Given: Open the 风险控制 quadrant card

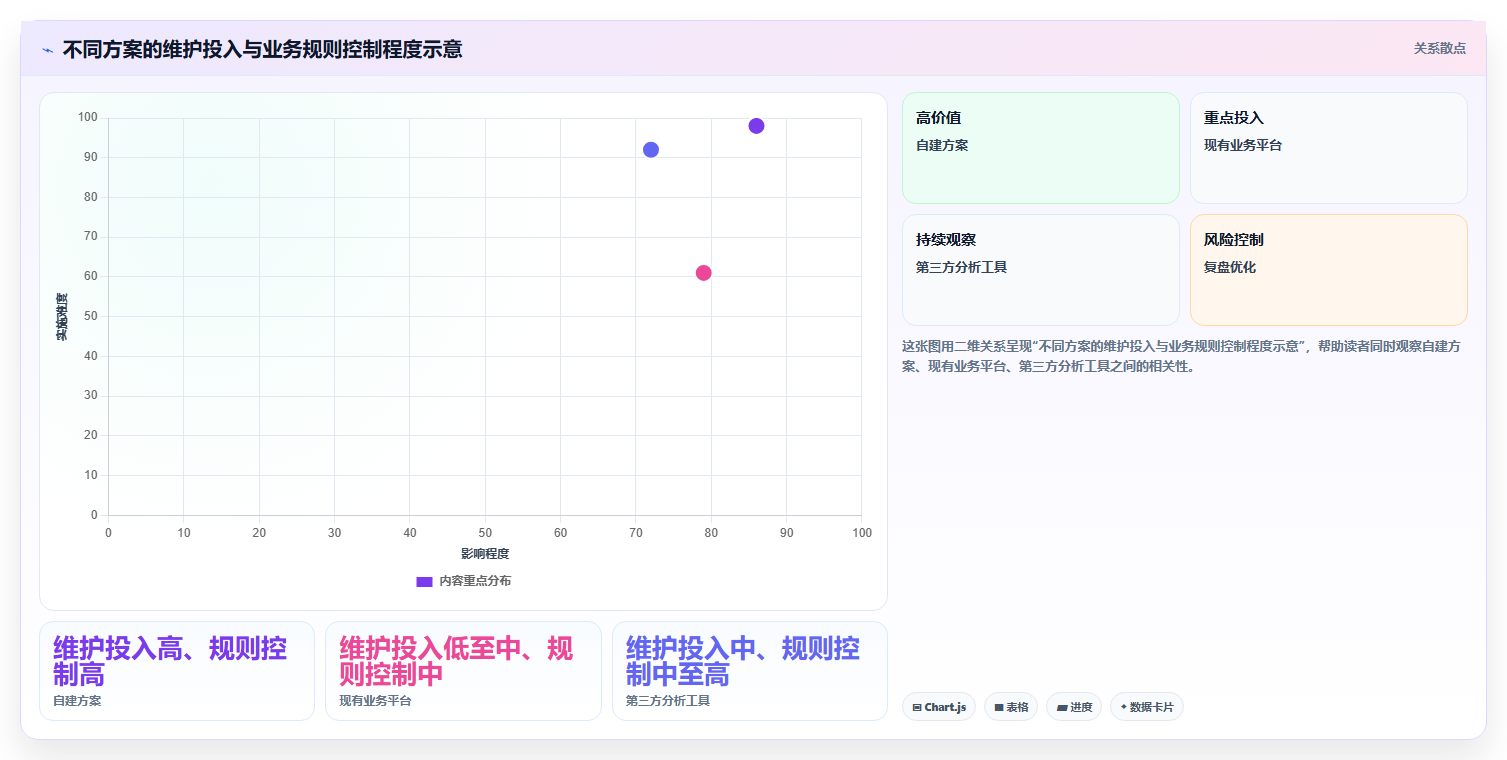Looking at the screenshot, I should coord(1328,270).
